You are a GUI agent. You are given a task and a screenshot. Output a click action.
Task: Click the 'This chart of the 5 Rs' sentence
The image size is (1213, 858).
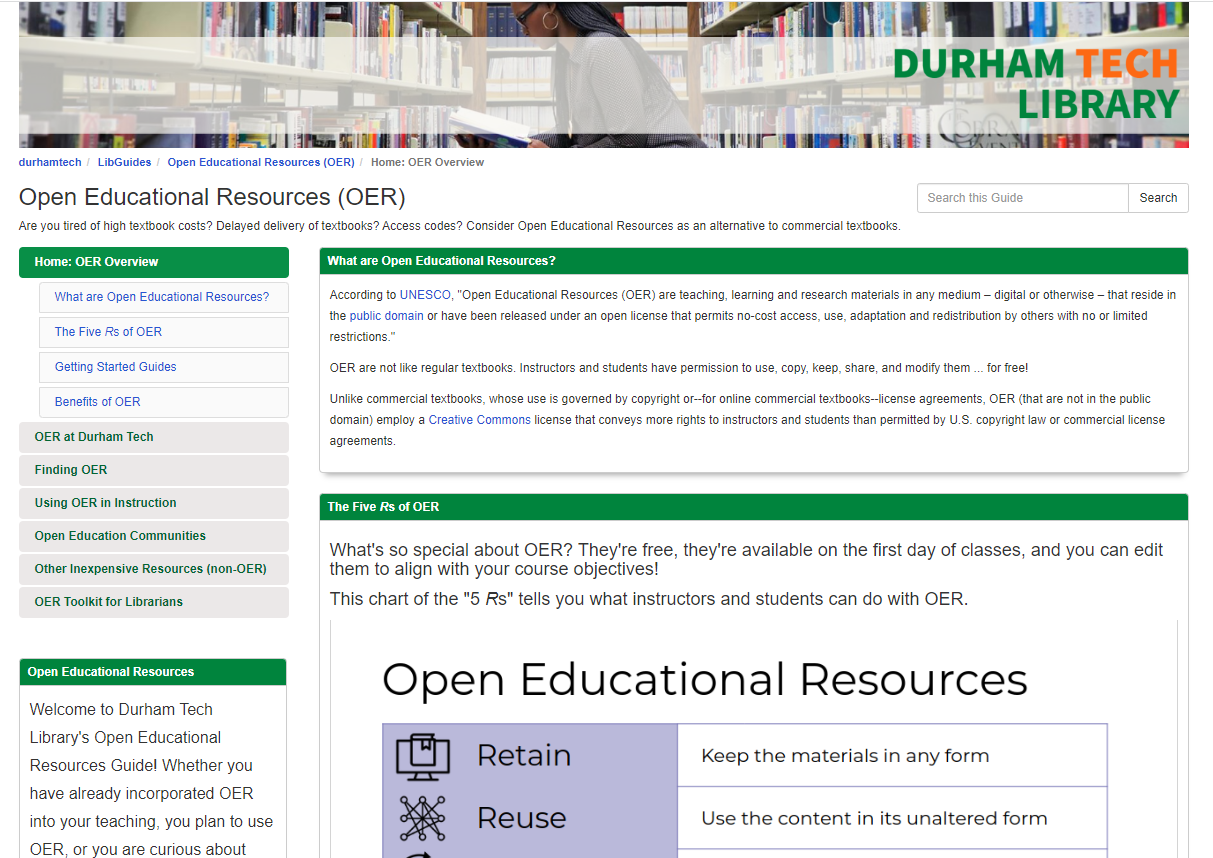(649, 600)
